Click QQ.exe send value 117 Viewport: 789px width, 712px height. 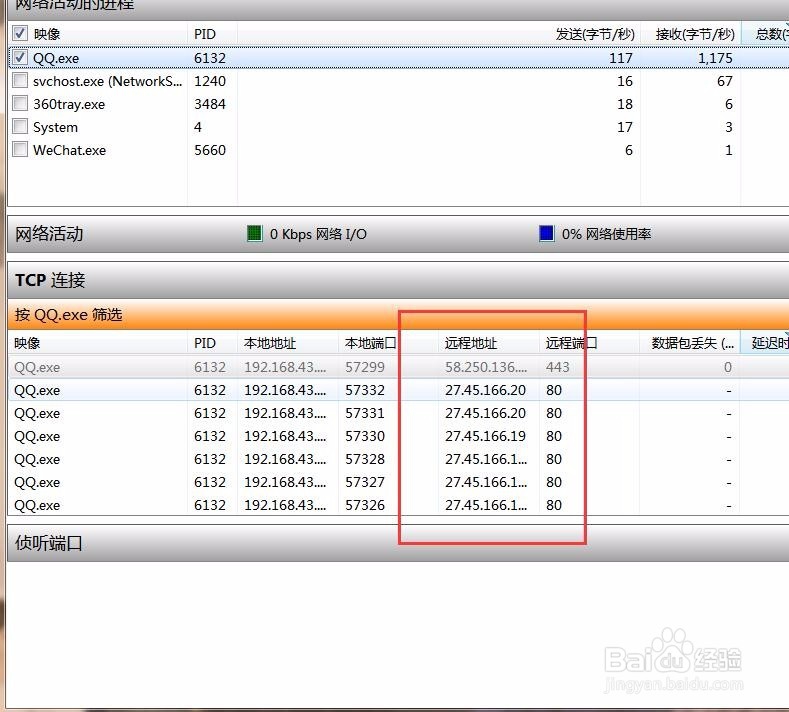tap(620, 58)
